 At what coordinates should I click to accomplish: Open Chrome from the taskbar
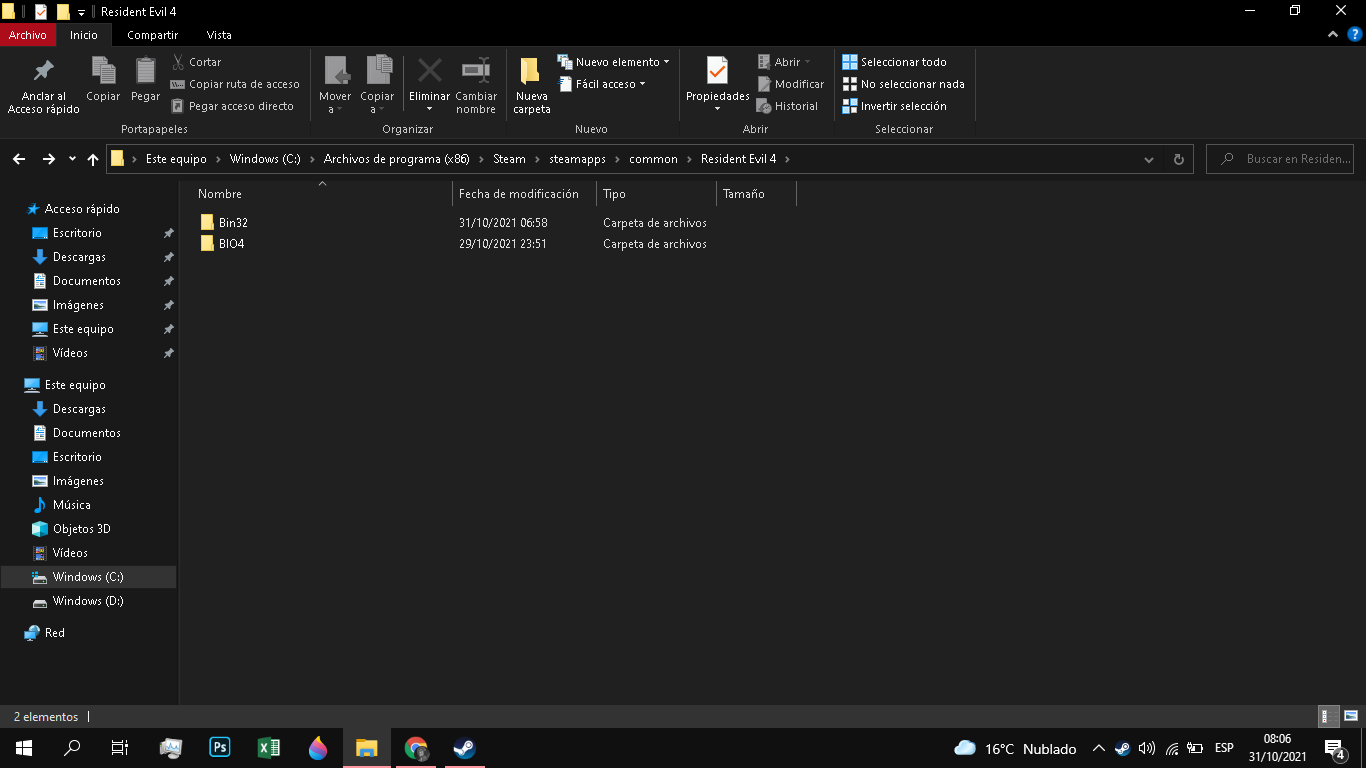[416, 748]
